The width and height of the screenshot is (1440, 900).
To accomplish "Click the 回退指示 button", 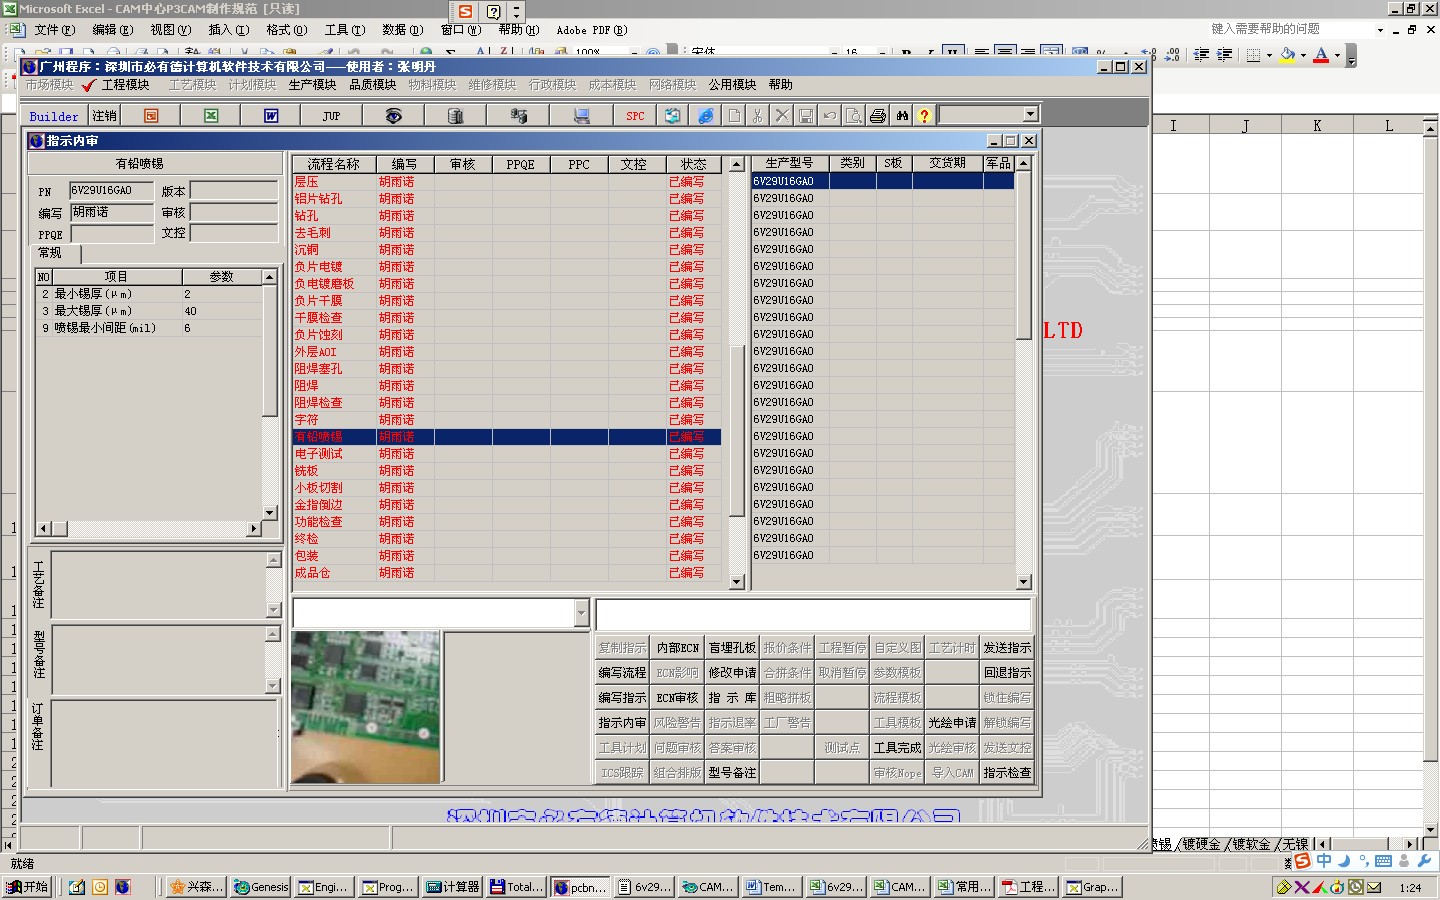I will (x=1007, y=673).
